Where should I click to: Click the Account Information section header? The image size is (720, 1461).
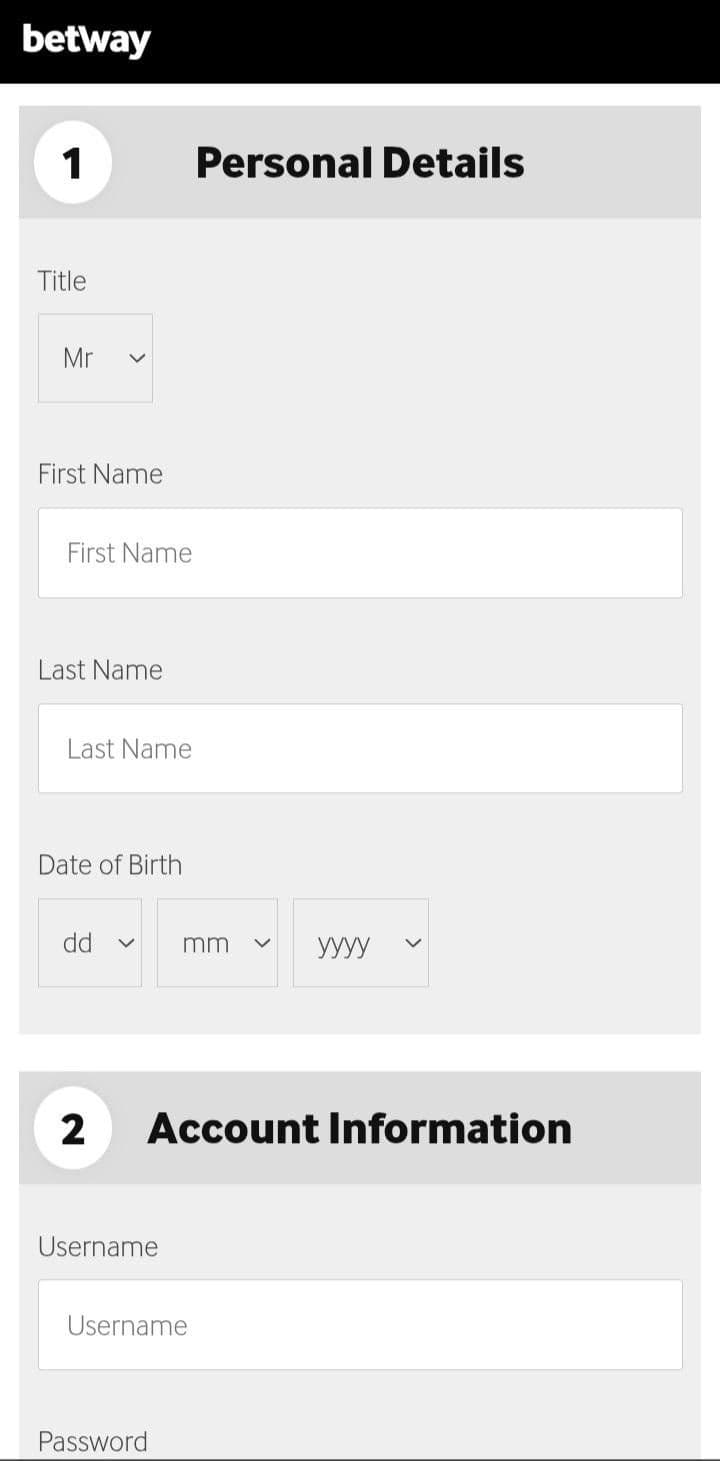point(360,1127)
